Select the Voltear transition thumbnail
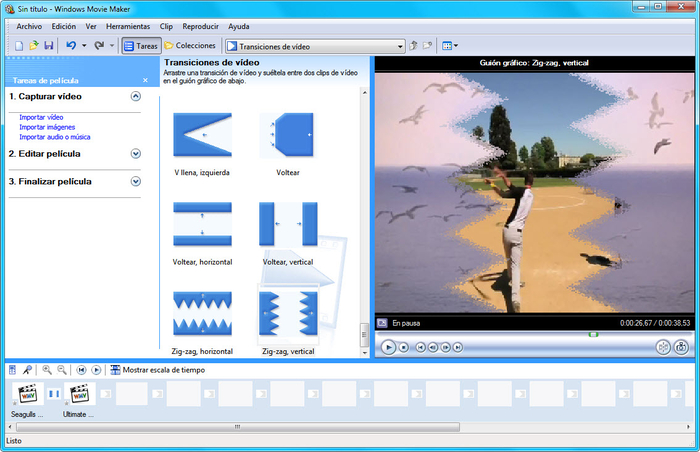700x452 pixels. 288,134
